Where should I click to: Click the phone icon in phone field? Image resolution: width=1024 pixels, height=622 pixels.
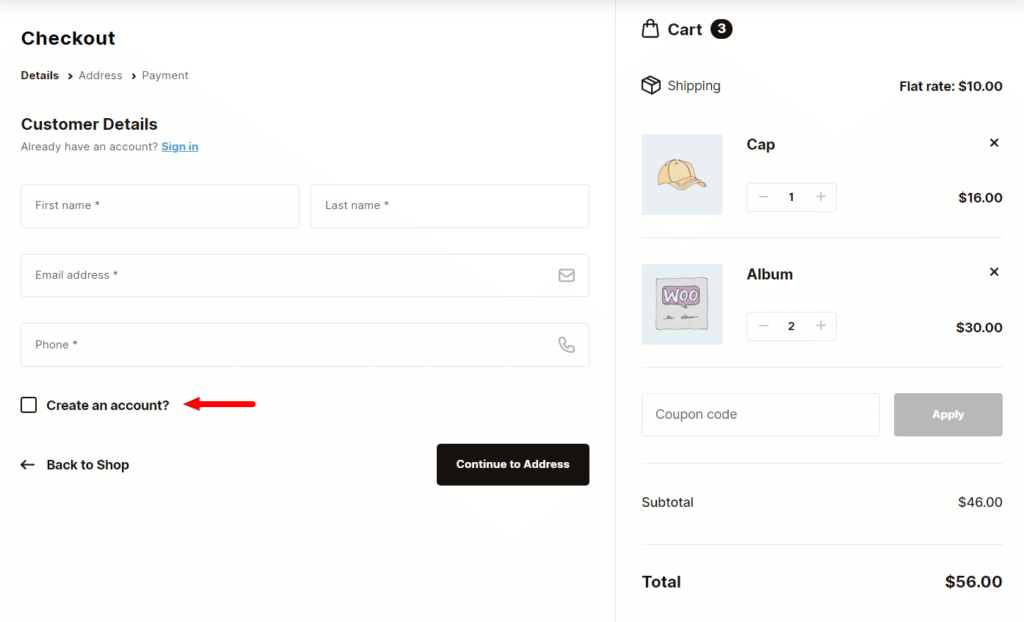(566, 343)
